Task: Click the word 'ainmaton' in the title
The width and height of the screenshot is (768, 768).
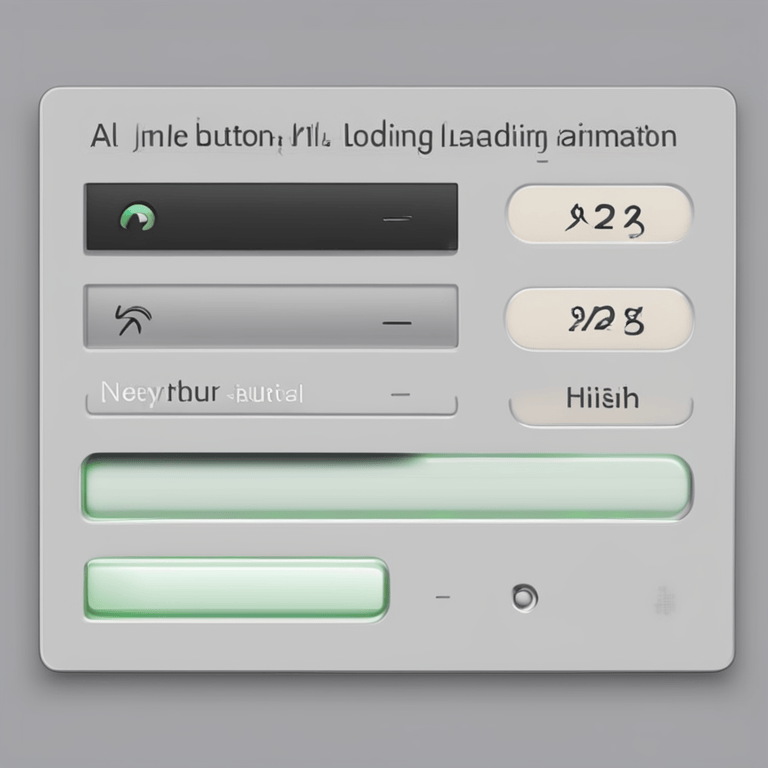Action: tap(617, 137)
